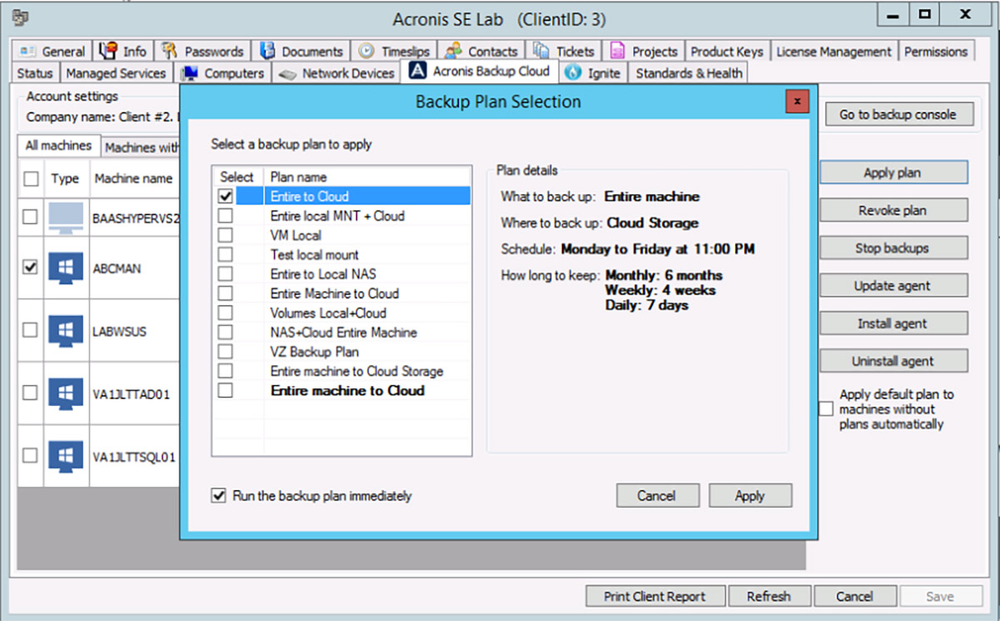Switch to License Management tab
The image size is (1000, 621).
pyautogui.click(x=834, y=52)
